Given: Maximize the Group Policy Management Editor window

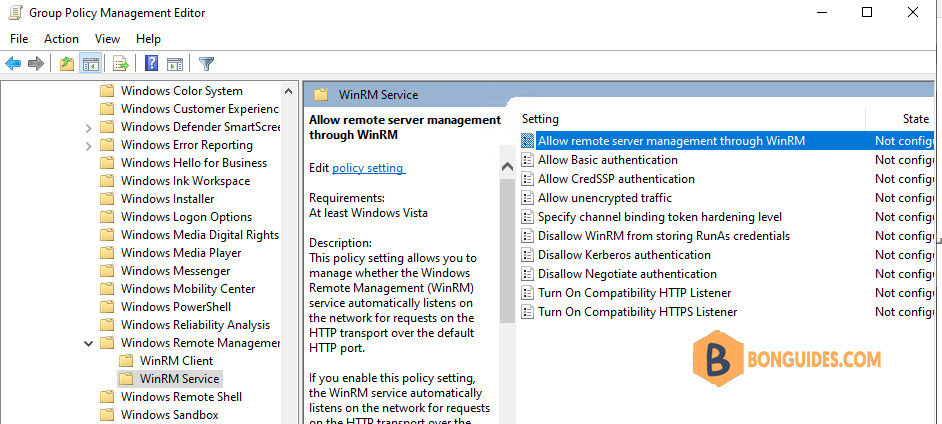Looking at the screenshot, I should 867,12.
